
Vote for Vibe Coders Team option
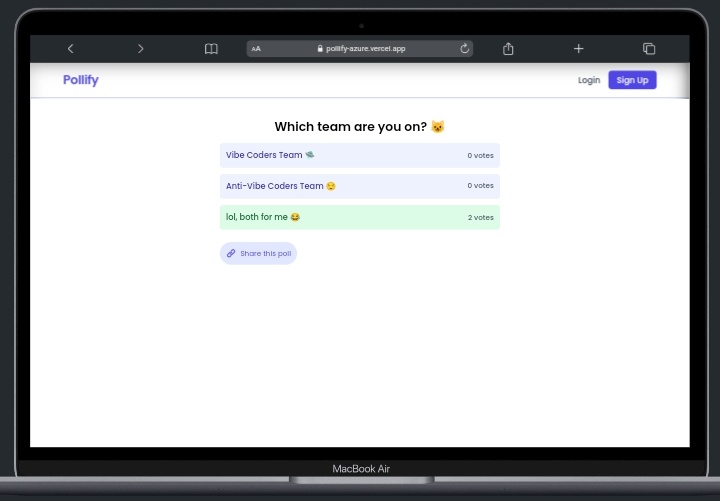[360, 155]
